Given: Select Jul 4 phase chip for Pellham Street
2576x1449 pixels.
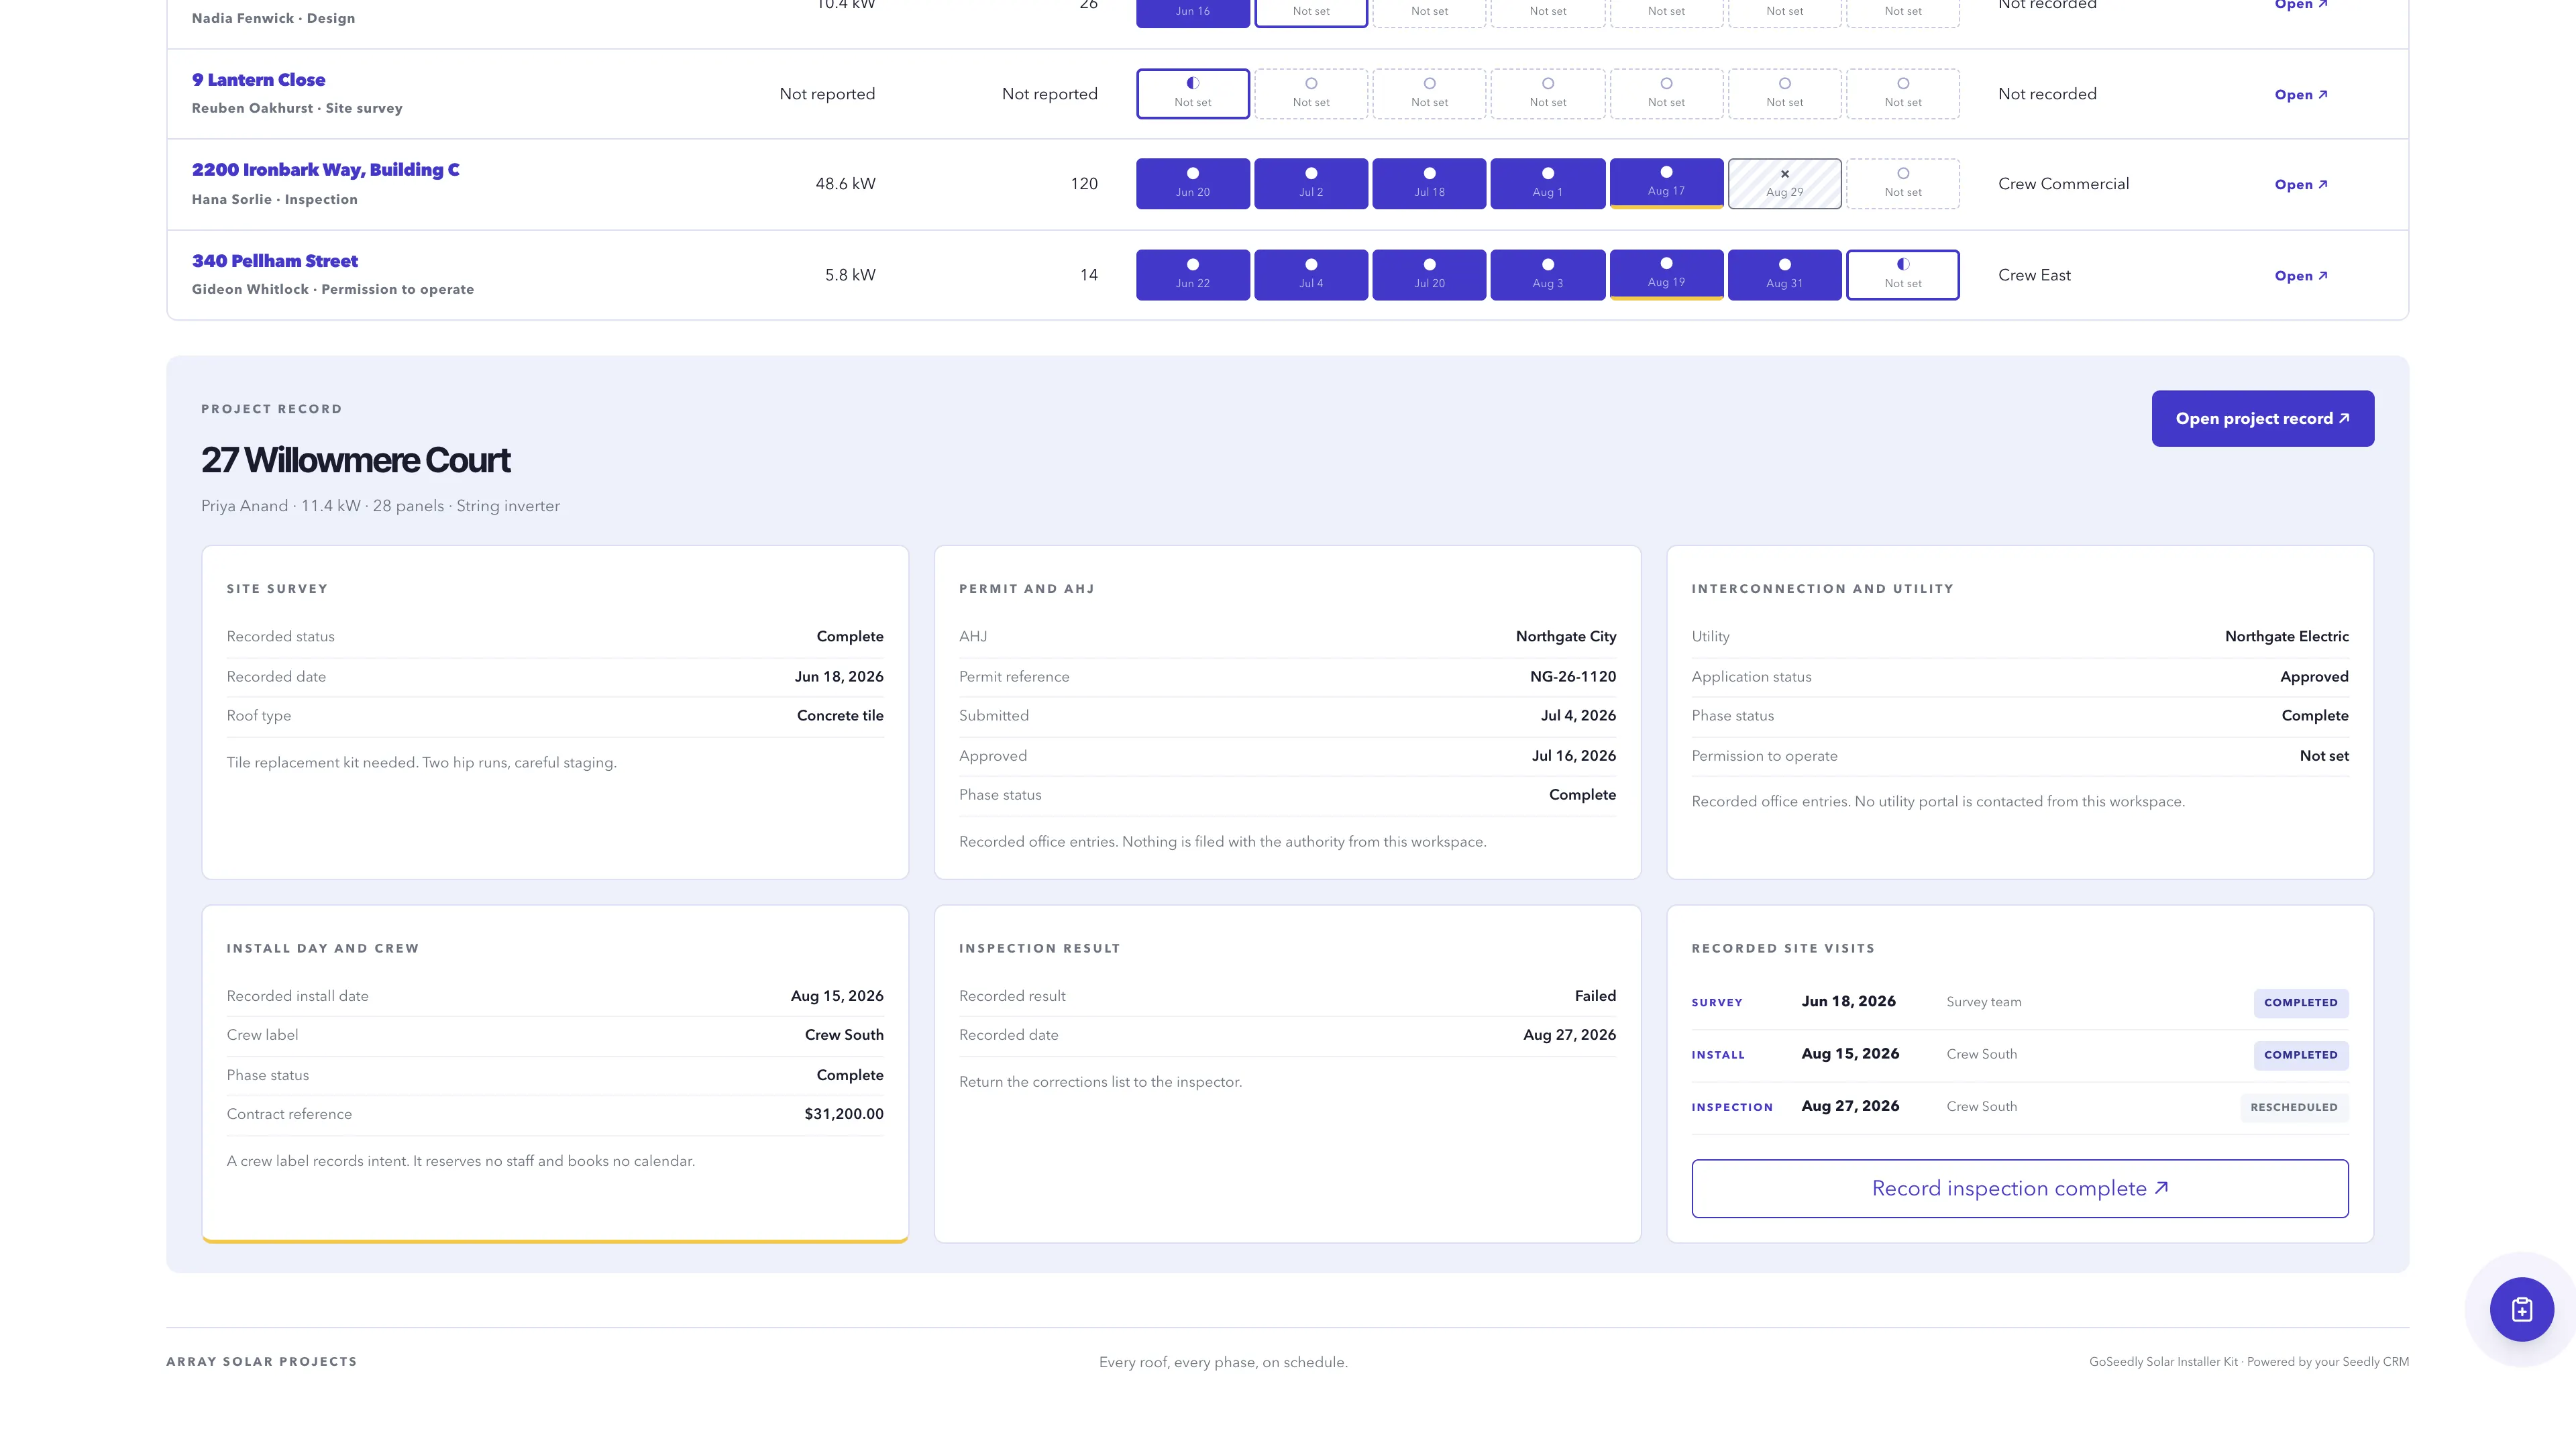Looking at the screenshot, I should tap(1310, 275).
